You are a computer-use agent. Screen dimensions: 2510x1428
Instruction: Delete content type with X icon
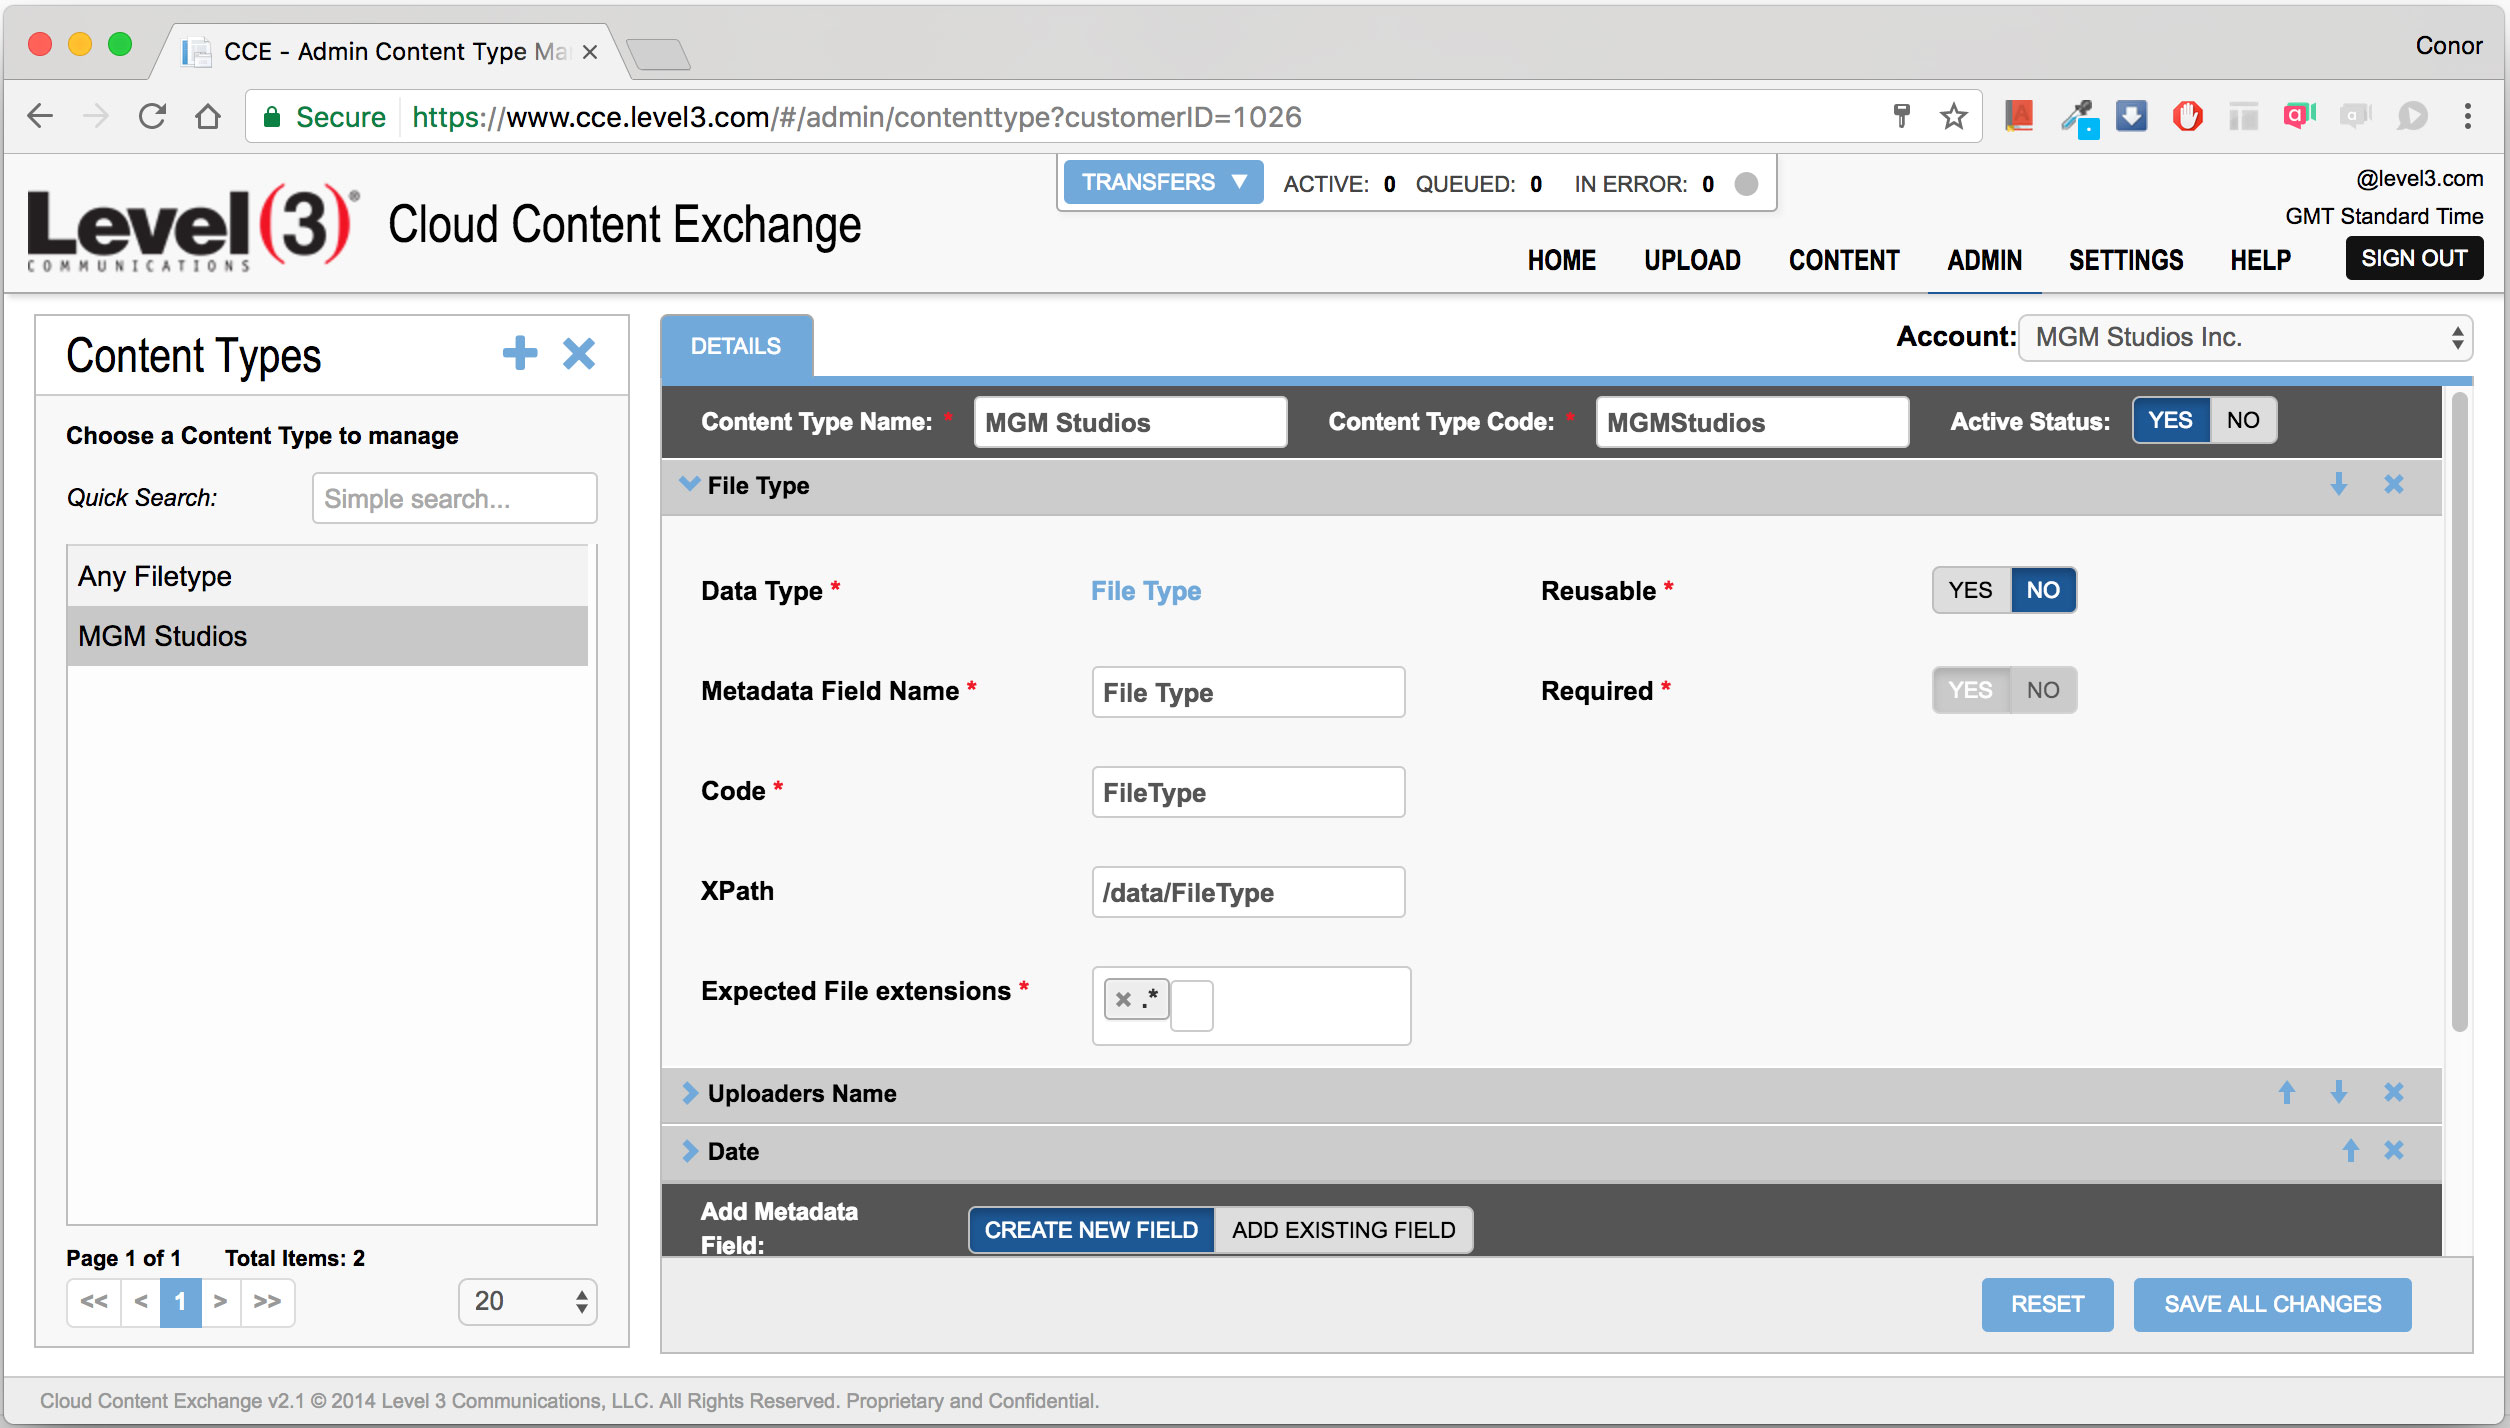click(x=579, y=353)
